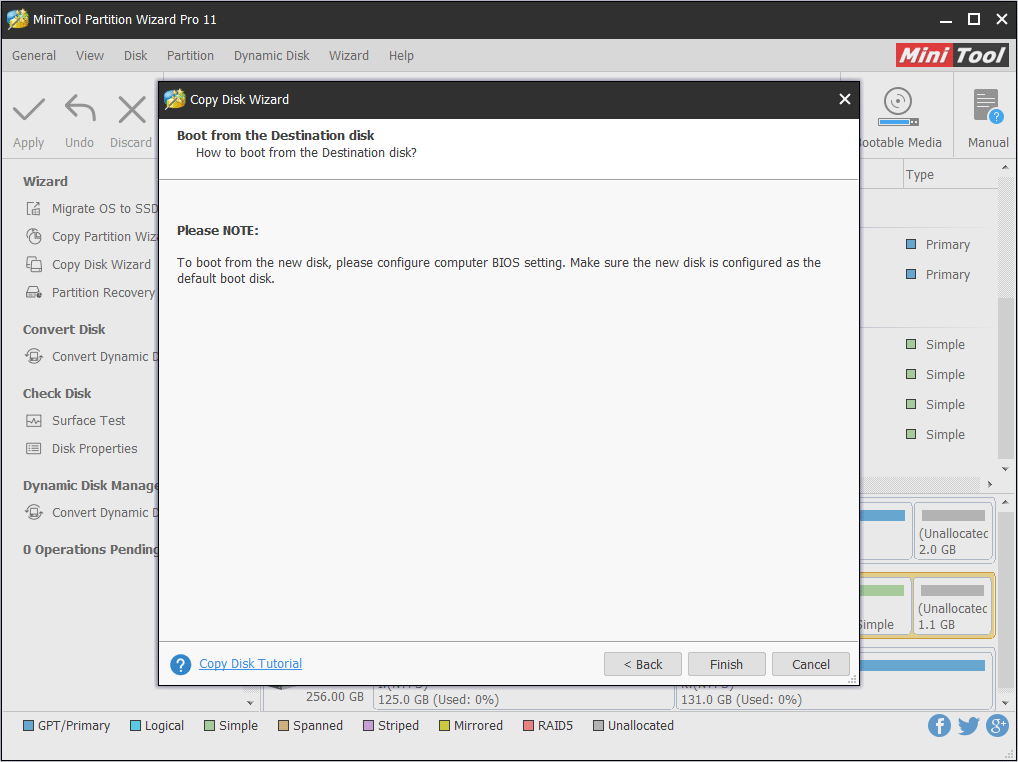This screenshot has height=762, width=1018.
Task: Select the 2.0 GB Unallocated partition block
Action: tap(953, 532)
